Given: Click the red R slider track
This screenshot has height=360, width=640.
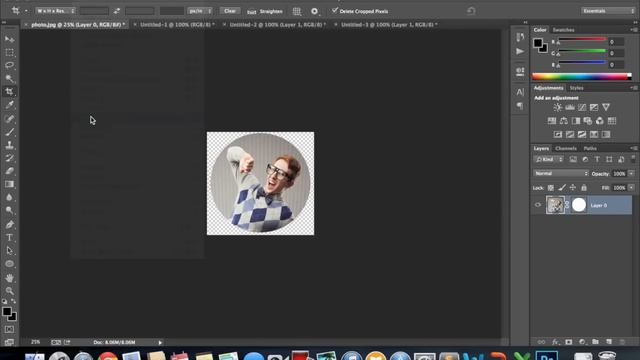Looking at the screenshot, I should [x=582, y=39].
